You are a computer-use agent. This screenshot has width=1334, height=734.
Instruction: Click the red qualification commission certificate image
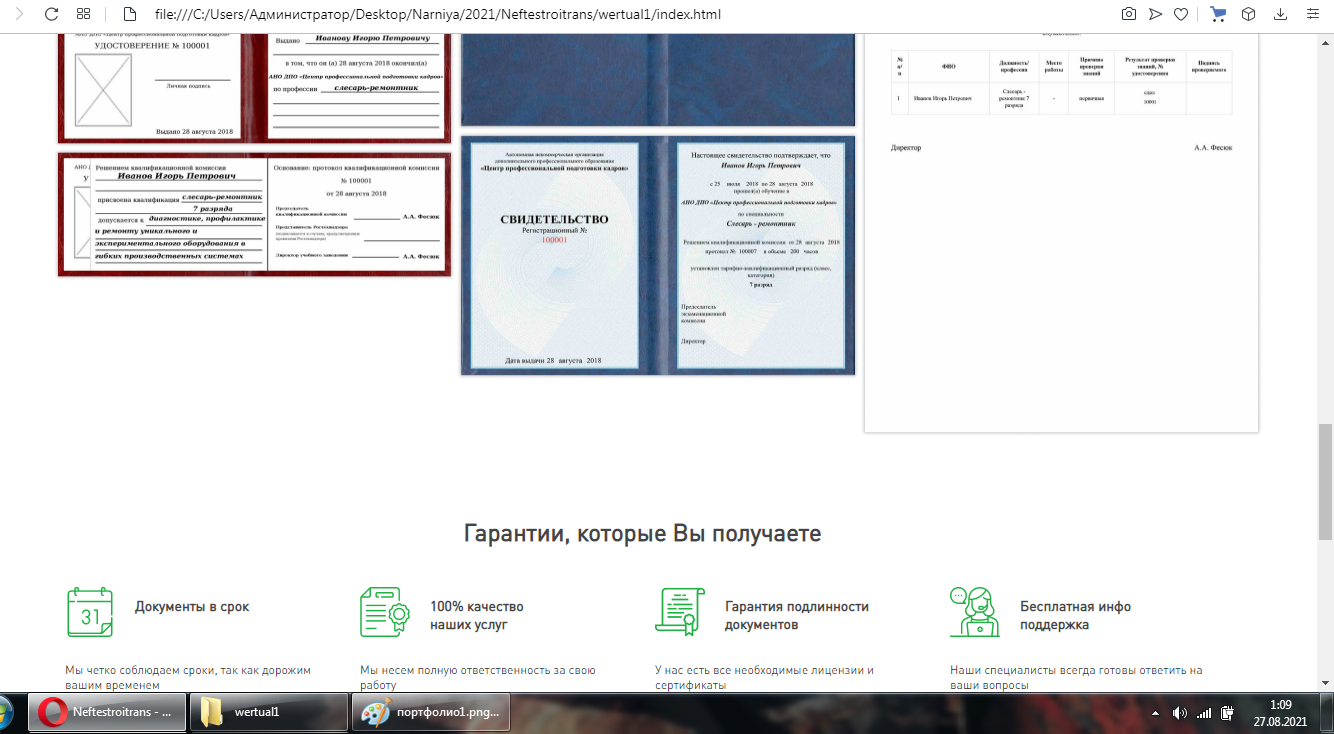pos(254,214)
